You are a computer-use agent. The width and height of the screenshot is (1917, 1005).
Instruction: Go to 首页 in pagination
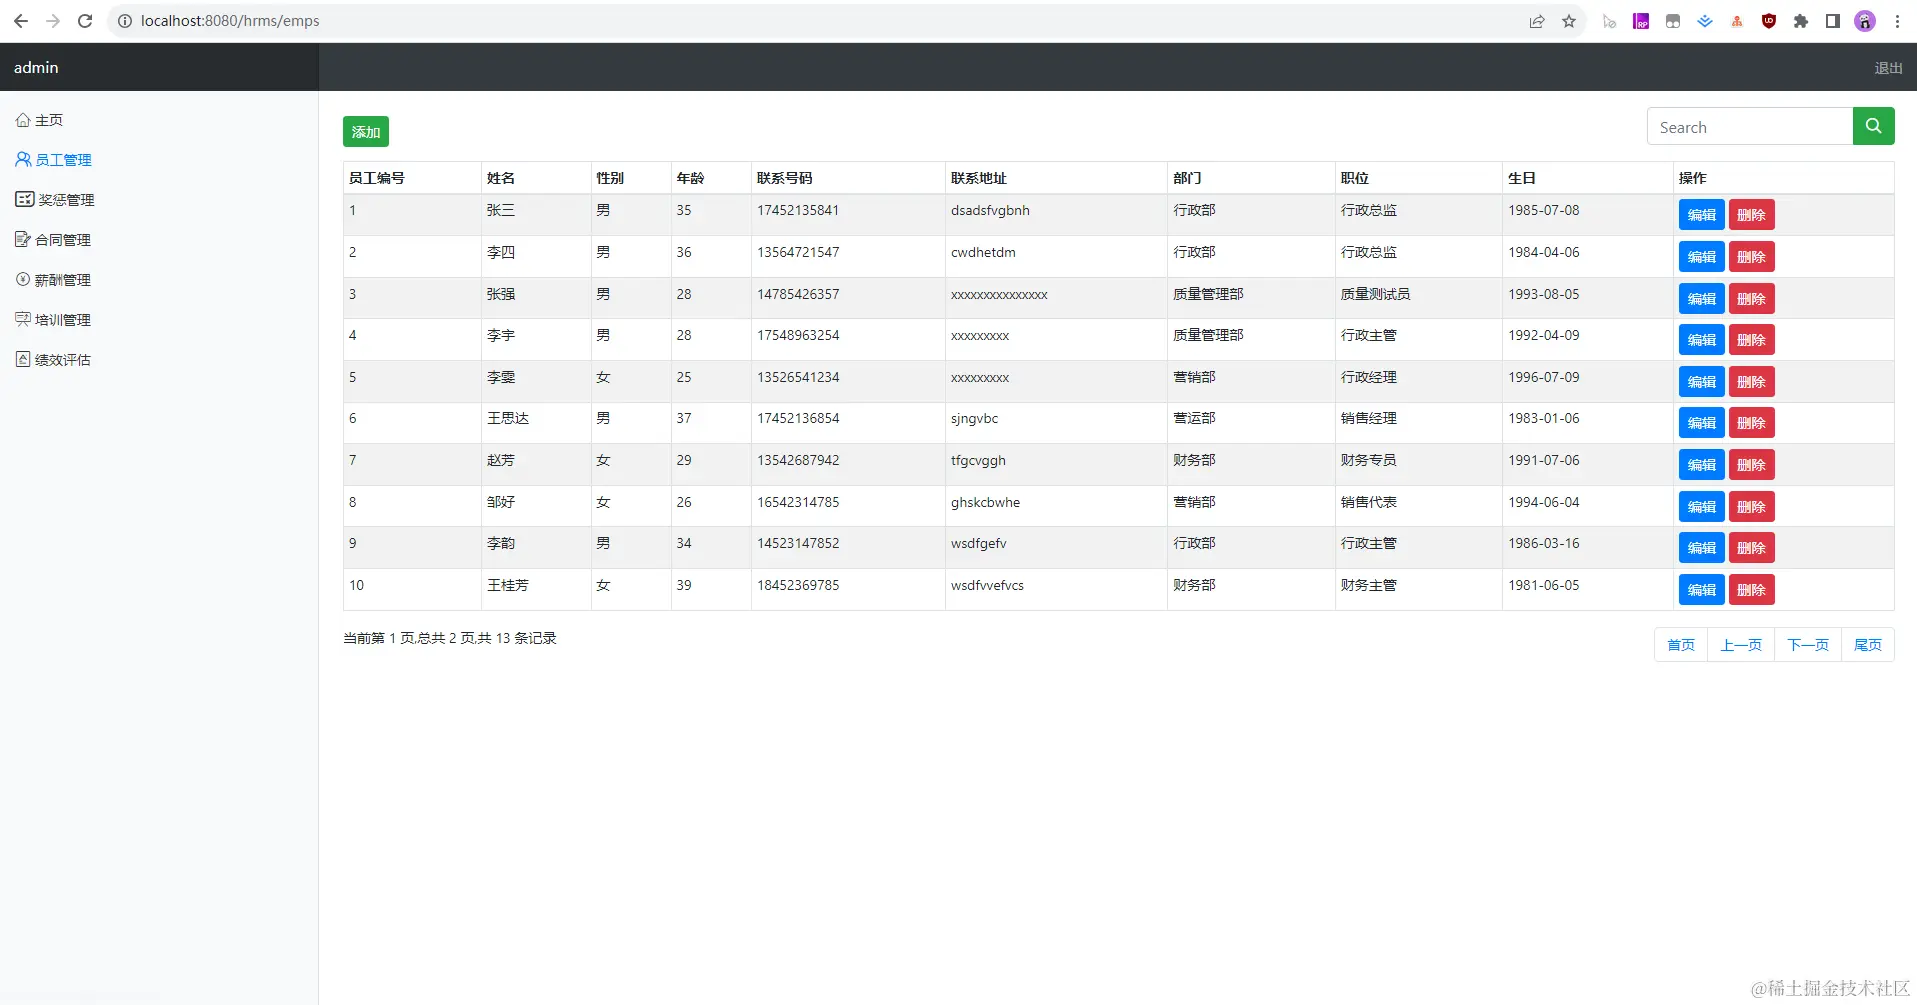coord(1681,645)
